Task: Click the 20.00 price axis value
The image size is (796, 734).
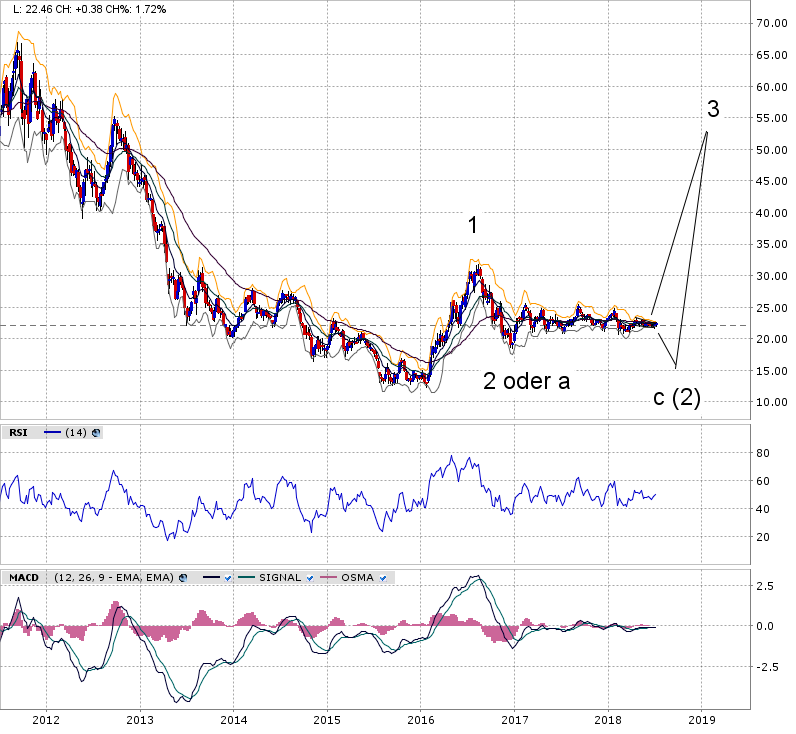Action: [x=772, y=339]
